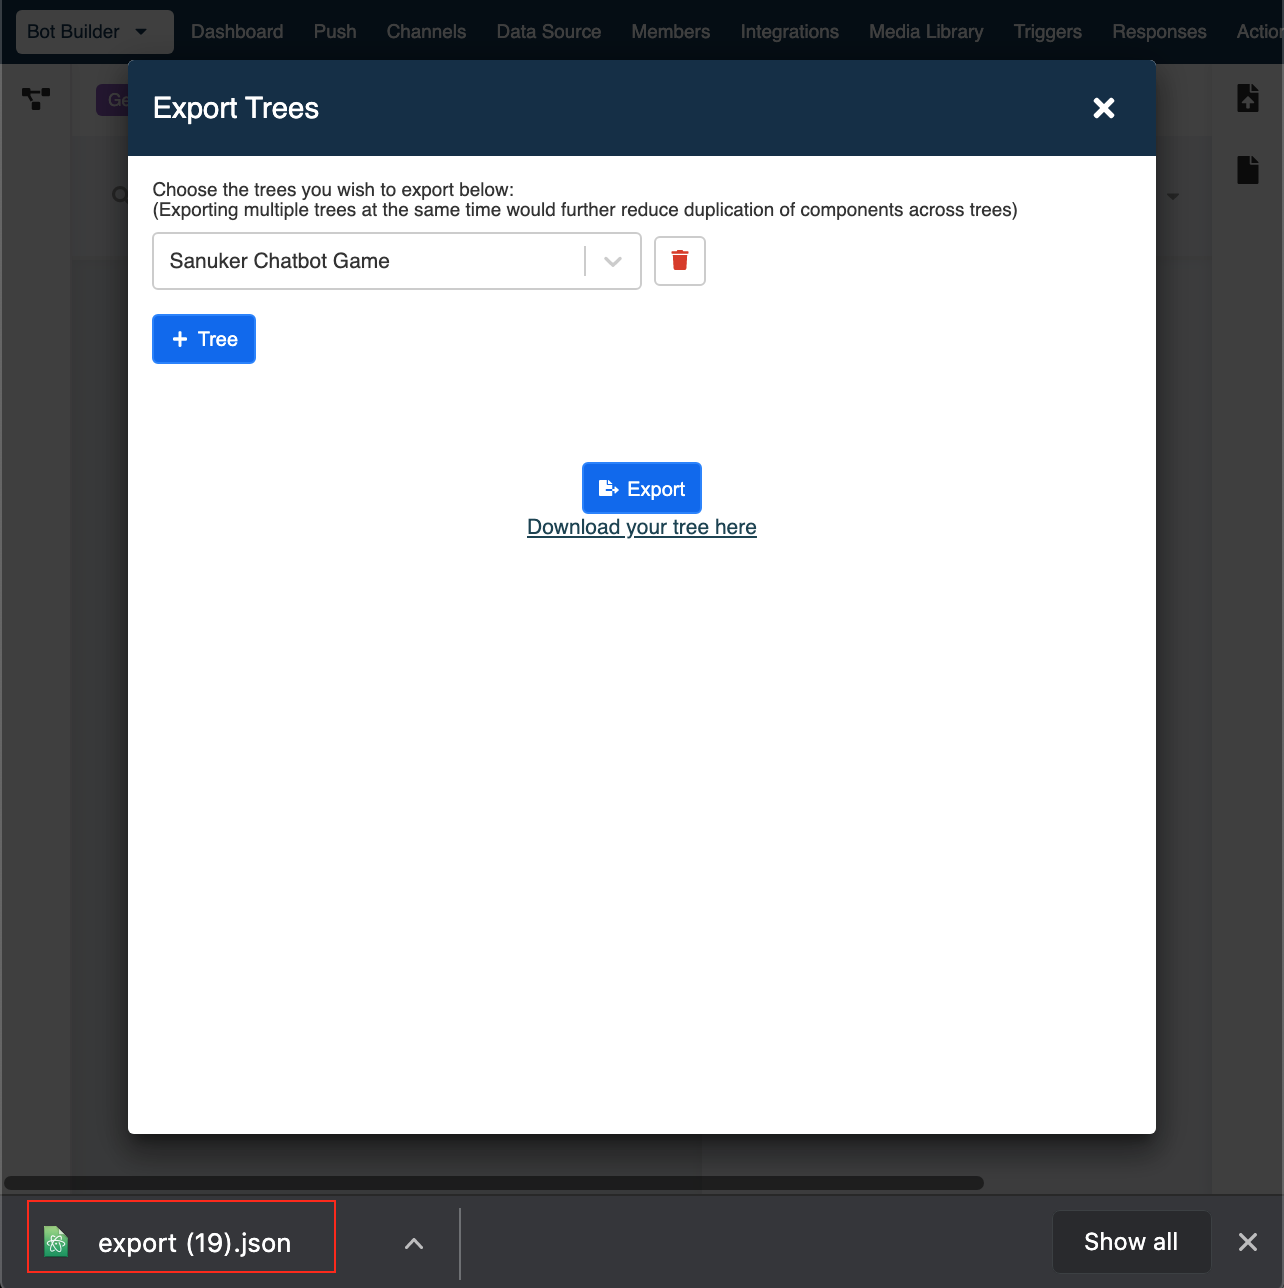Click the upload file icon on right
This screenshot has height=1288, width=1284.
point(1247,98)
